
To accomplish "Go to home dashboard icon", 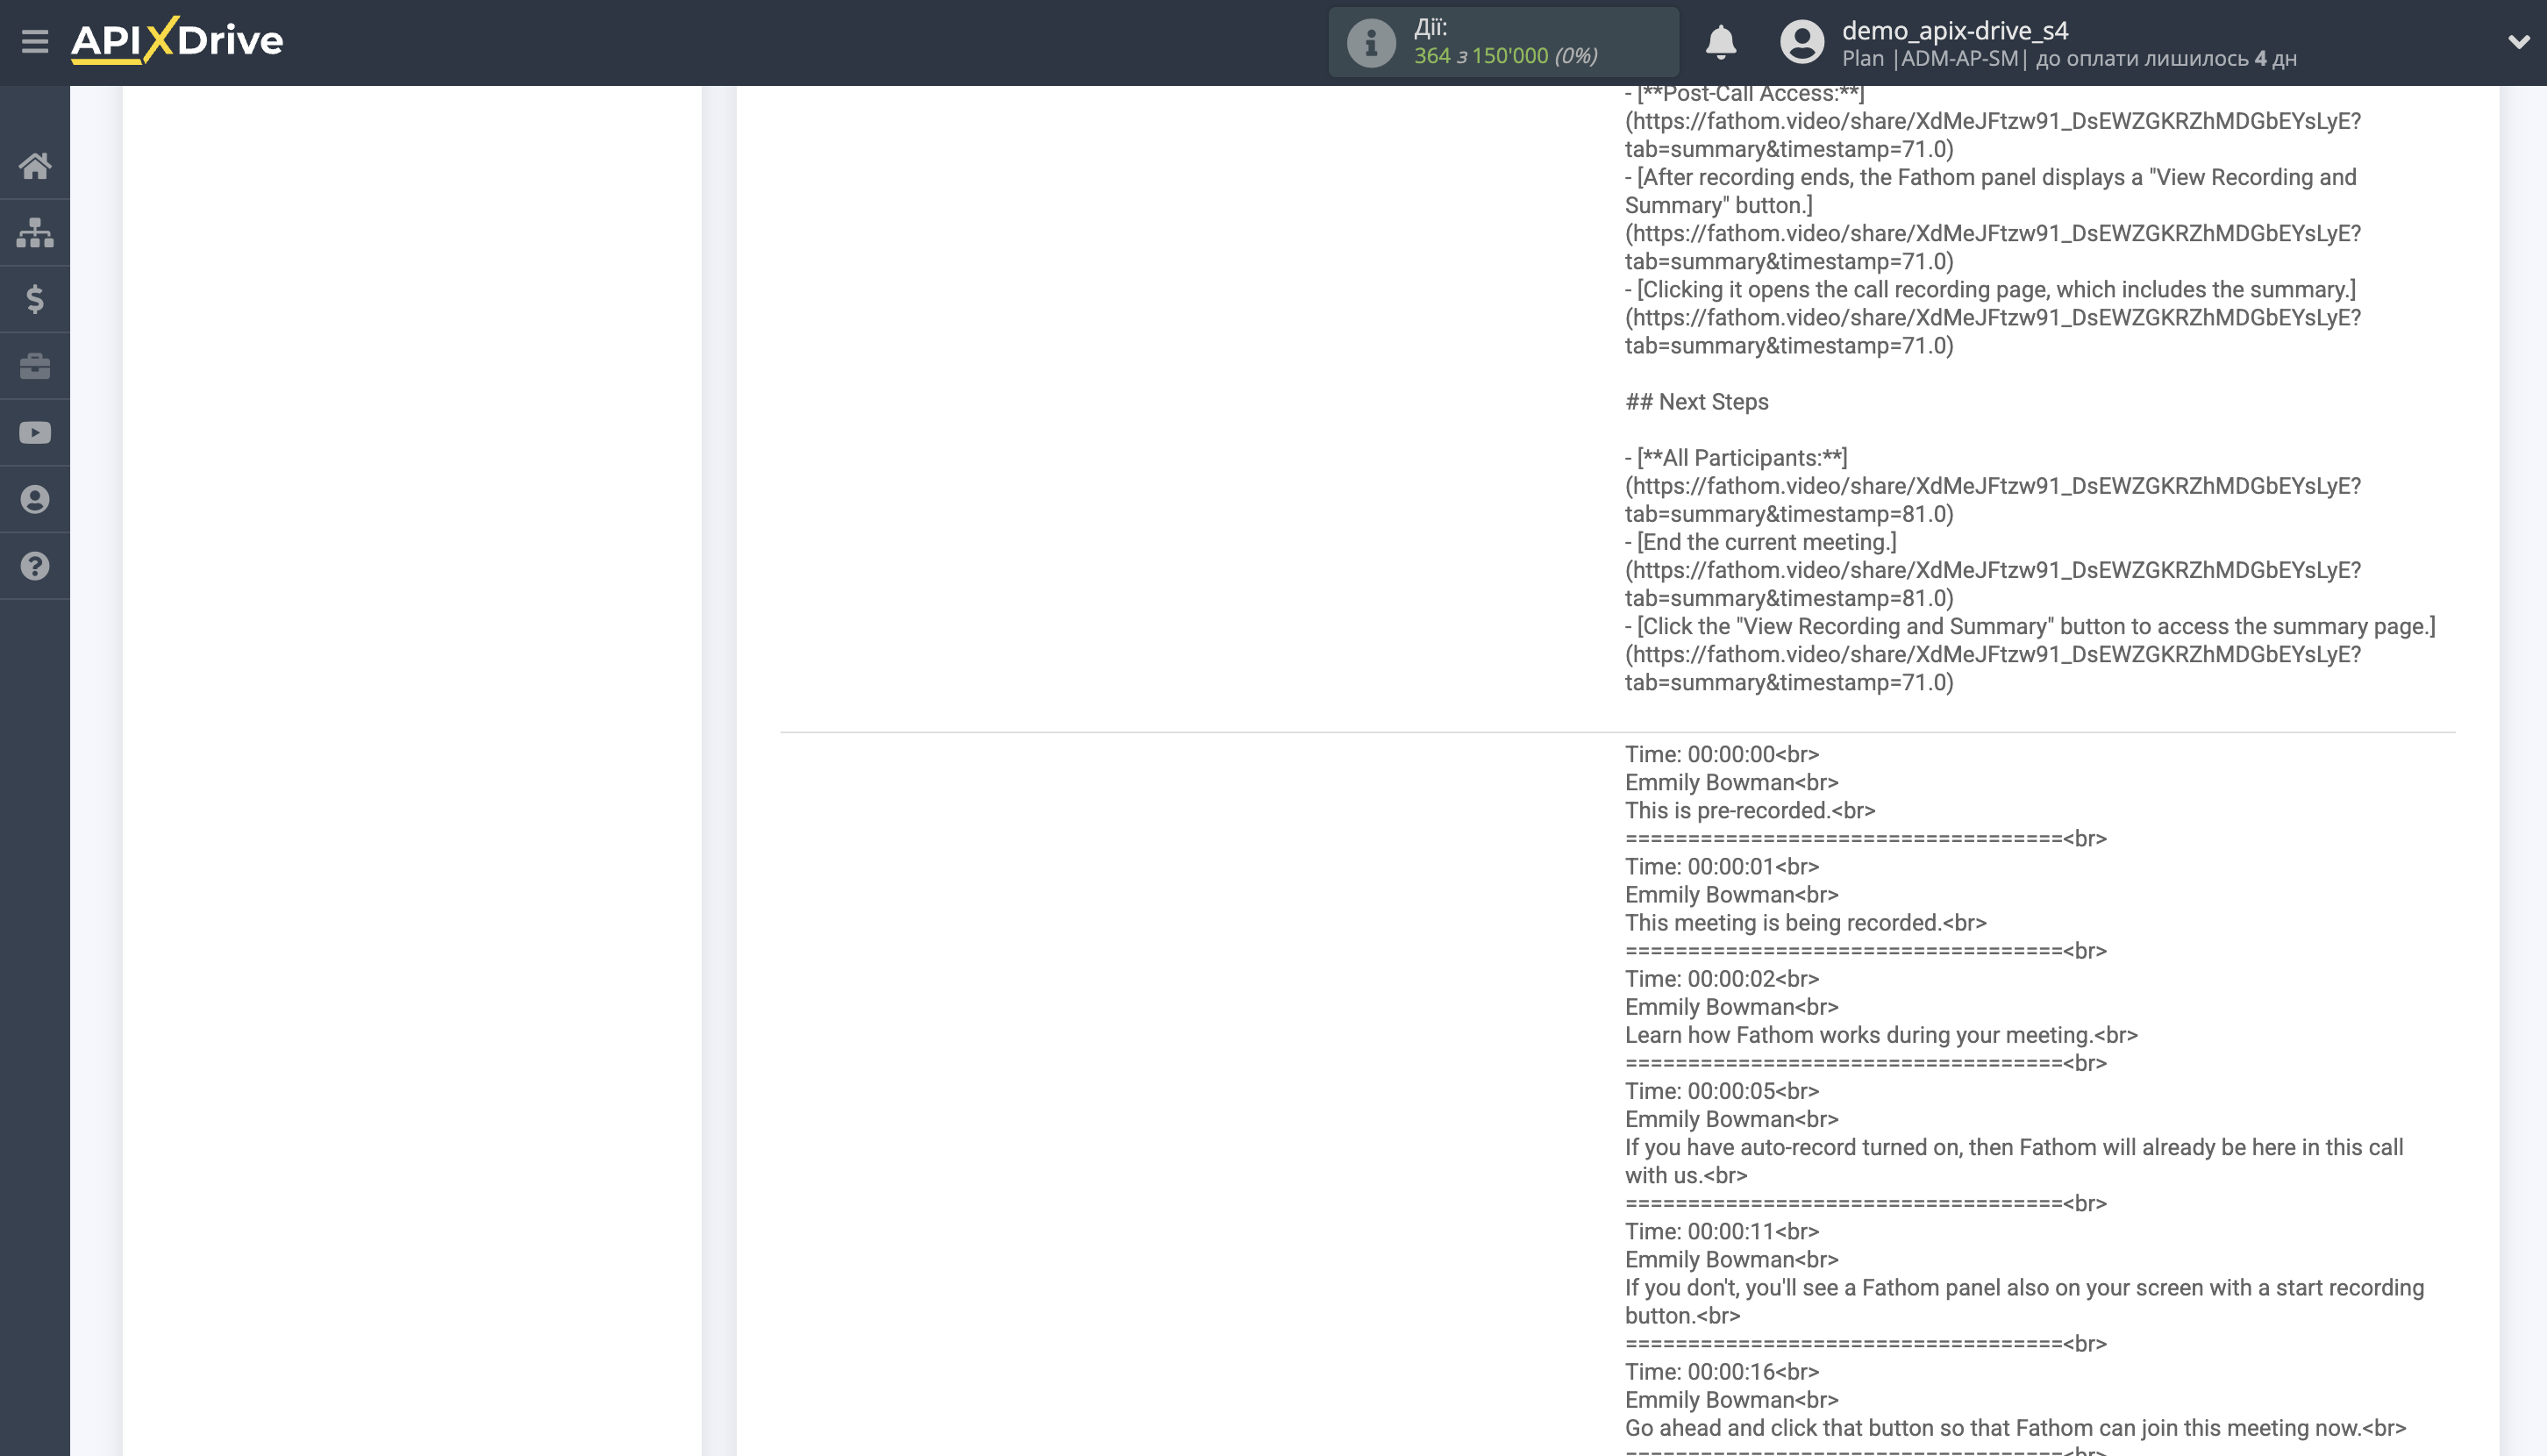I will point(35,165).
